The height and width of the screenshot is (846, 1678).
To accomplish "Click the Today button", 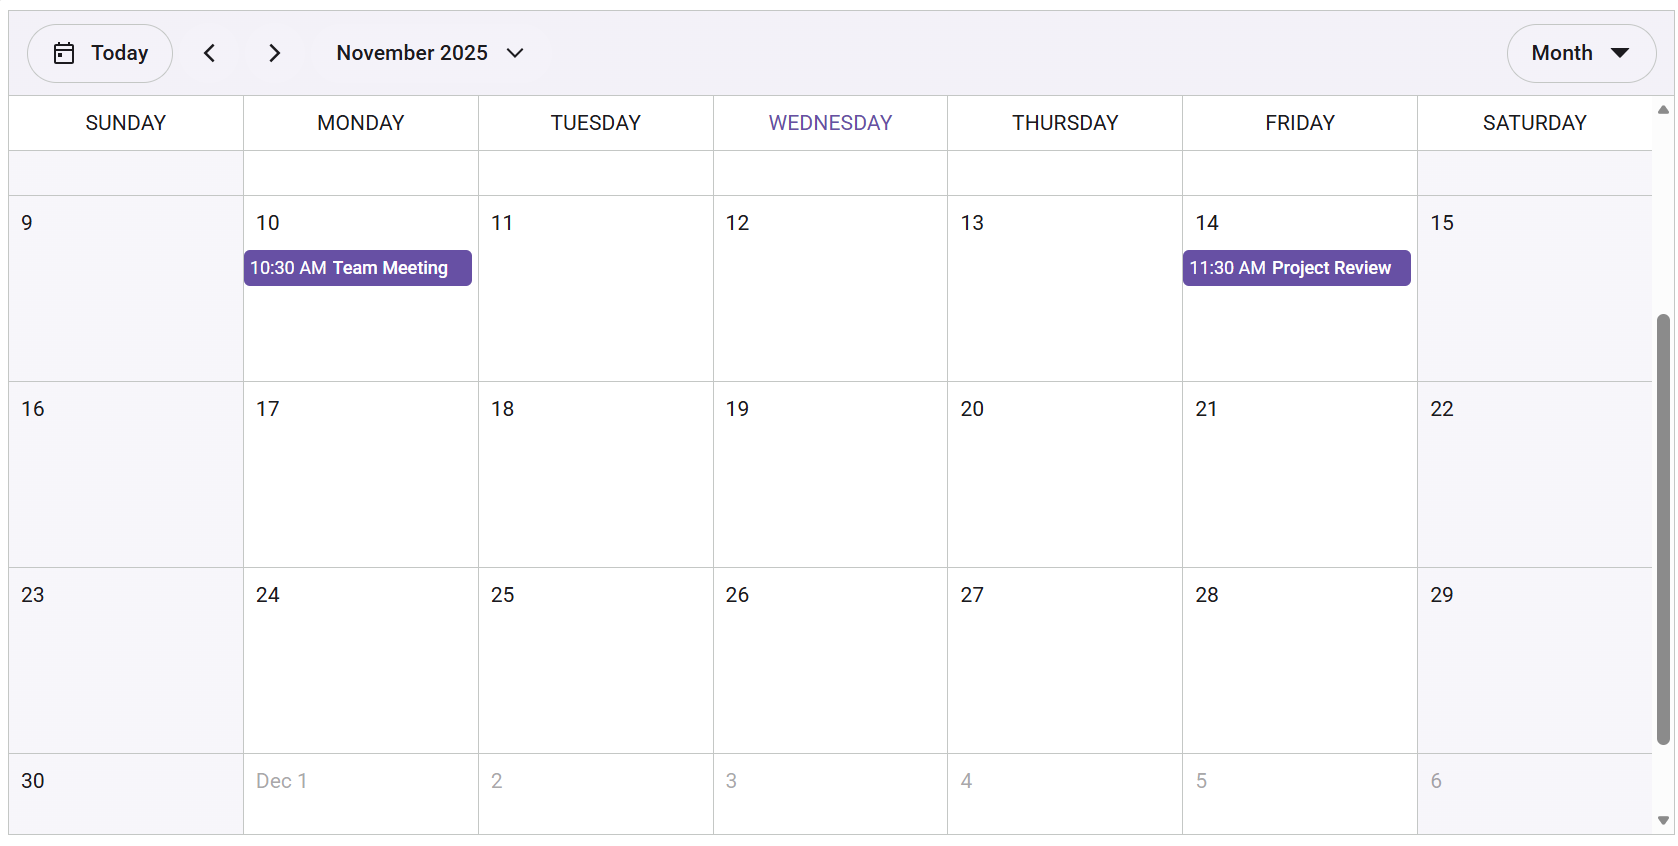I will click(100, 52).
